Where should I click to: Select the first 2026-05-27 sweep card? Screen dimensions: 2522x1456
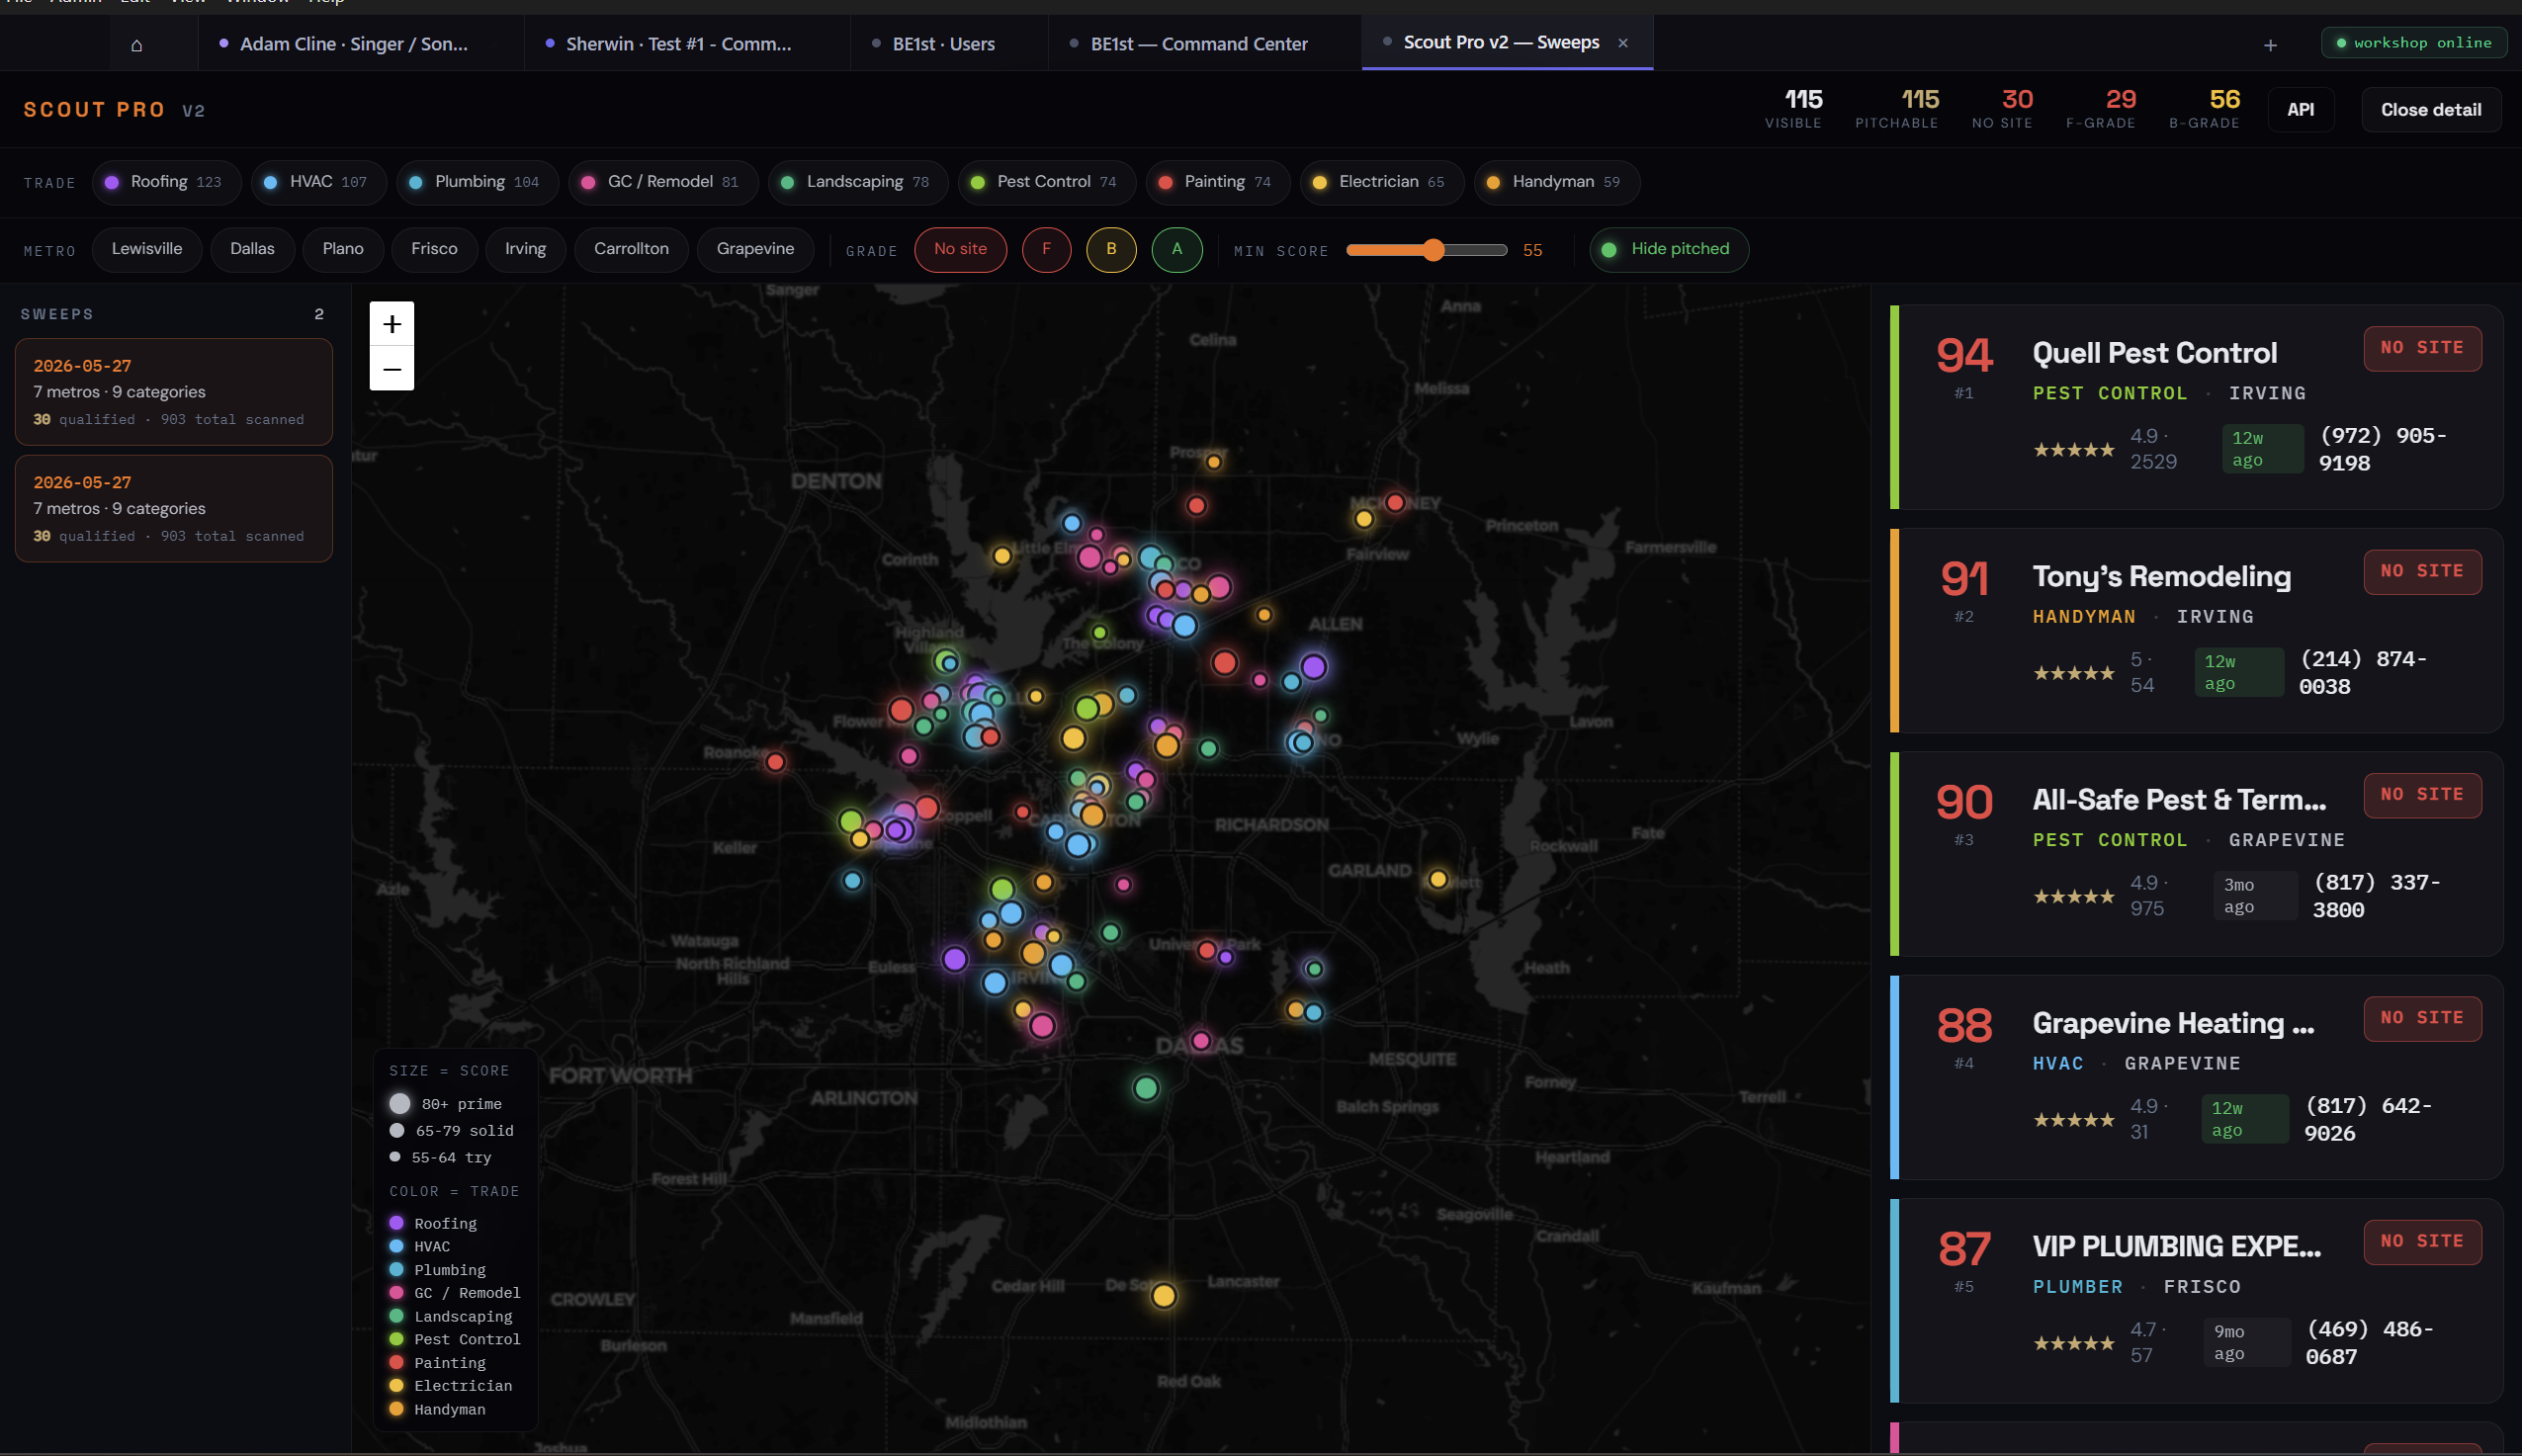[174, 392]
